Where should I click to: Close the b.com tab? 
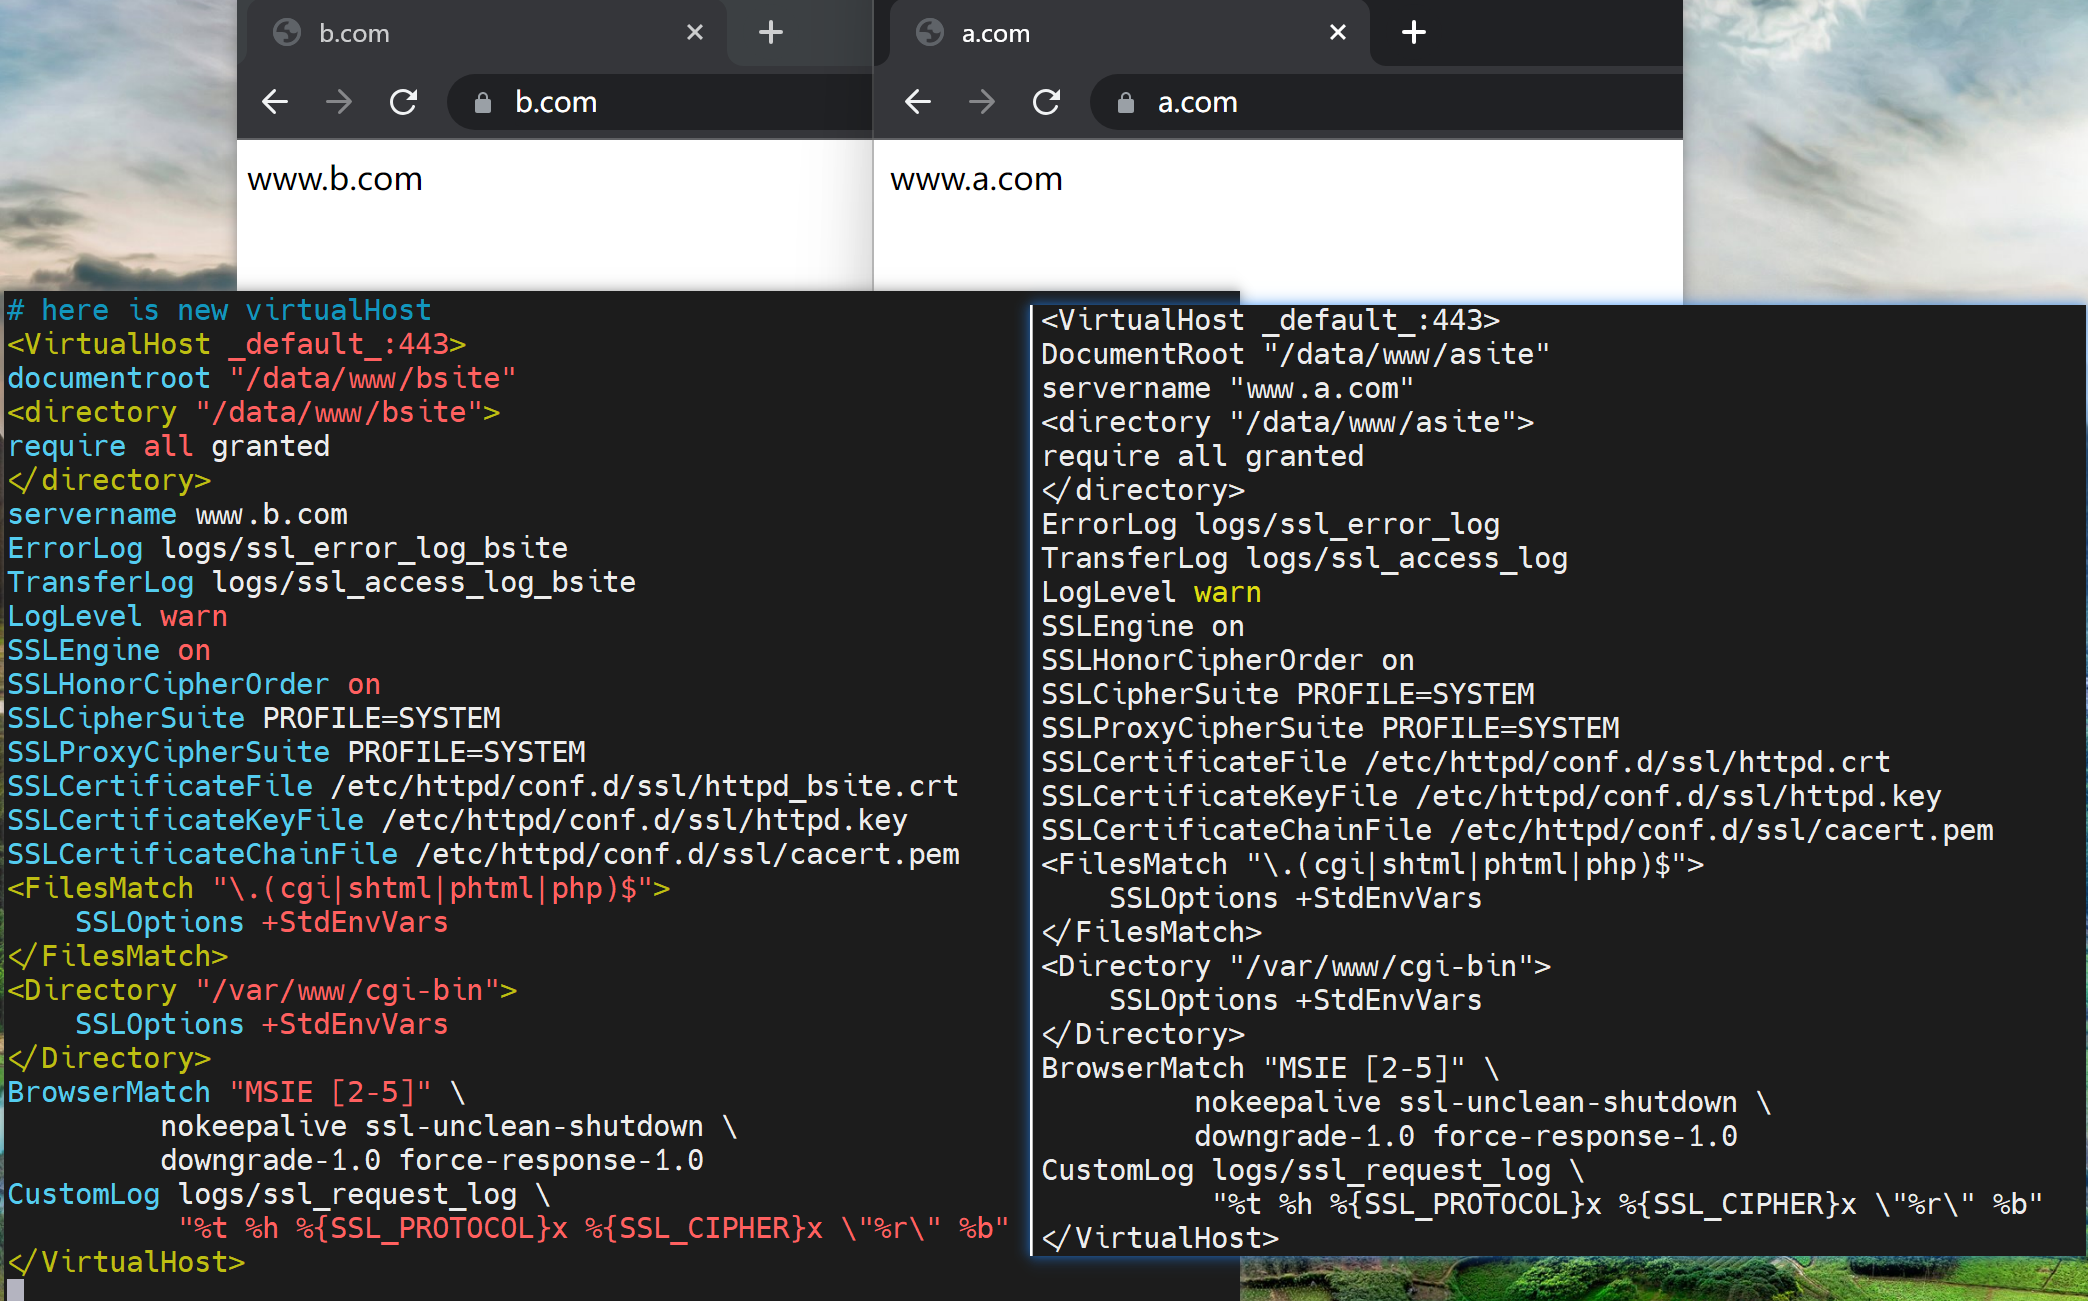coord(695,33)
